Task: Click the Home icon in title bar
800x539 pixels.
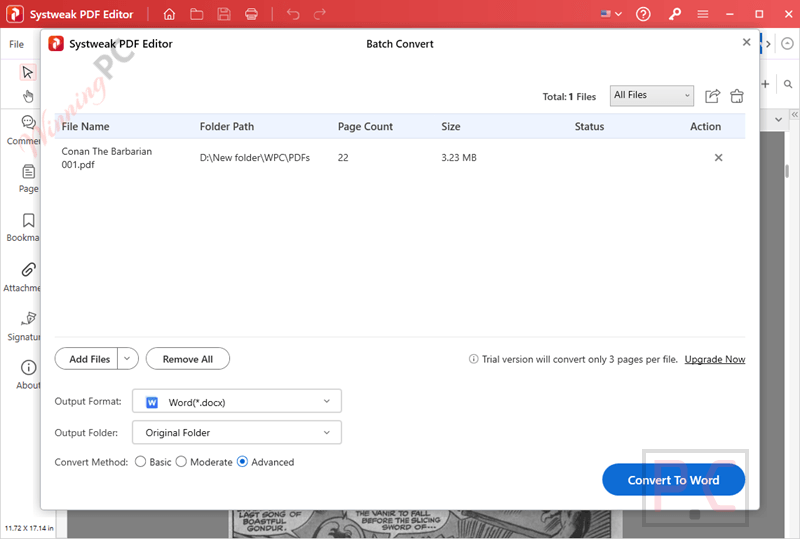Action: tap(169, 14)
